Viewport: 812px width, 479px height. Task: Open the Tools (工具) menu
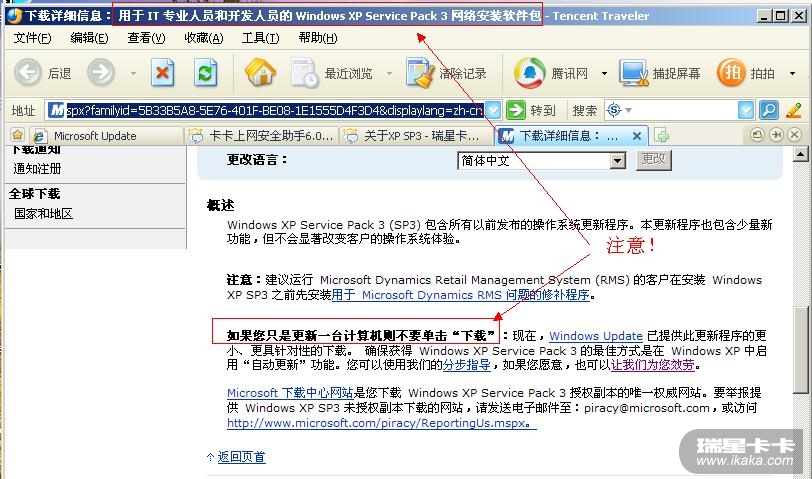click(260, 38)
